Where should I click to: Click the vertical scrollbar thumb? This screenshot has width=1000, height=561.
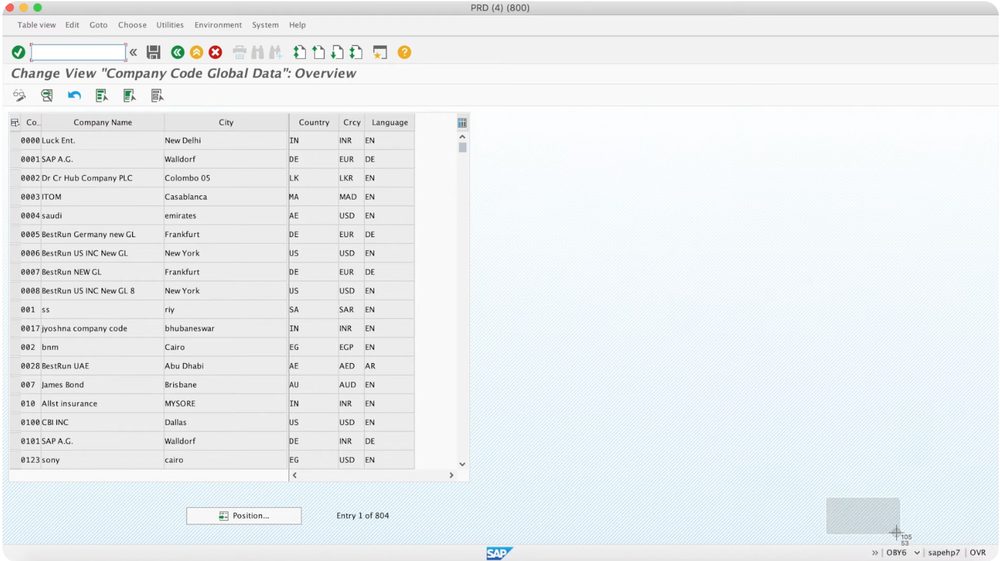pos(462,147)
